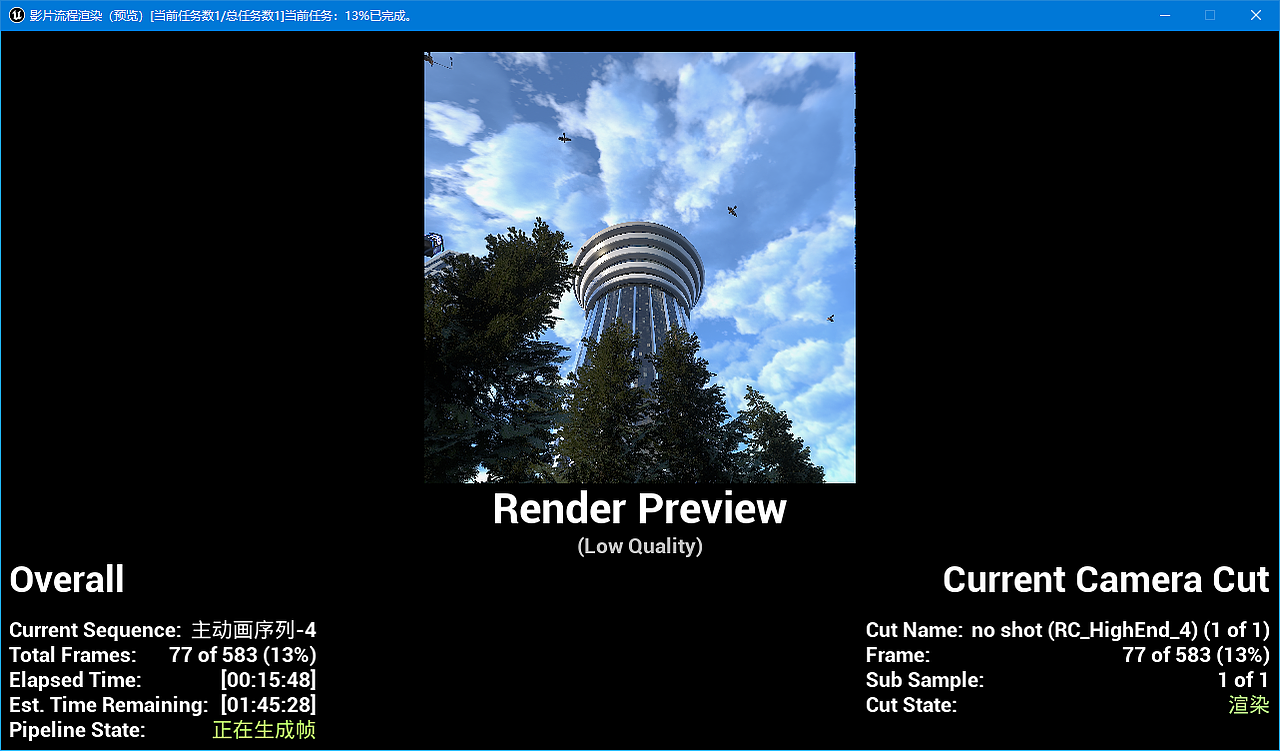This screenshot has height=751, width=1280.
Task: Click the Sub Sample 1 of 1 value
Action: pos(1244,680)
